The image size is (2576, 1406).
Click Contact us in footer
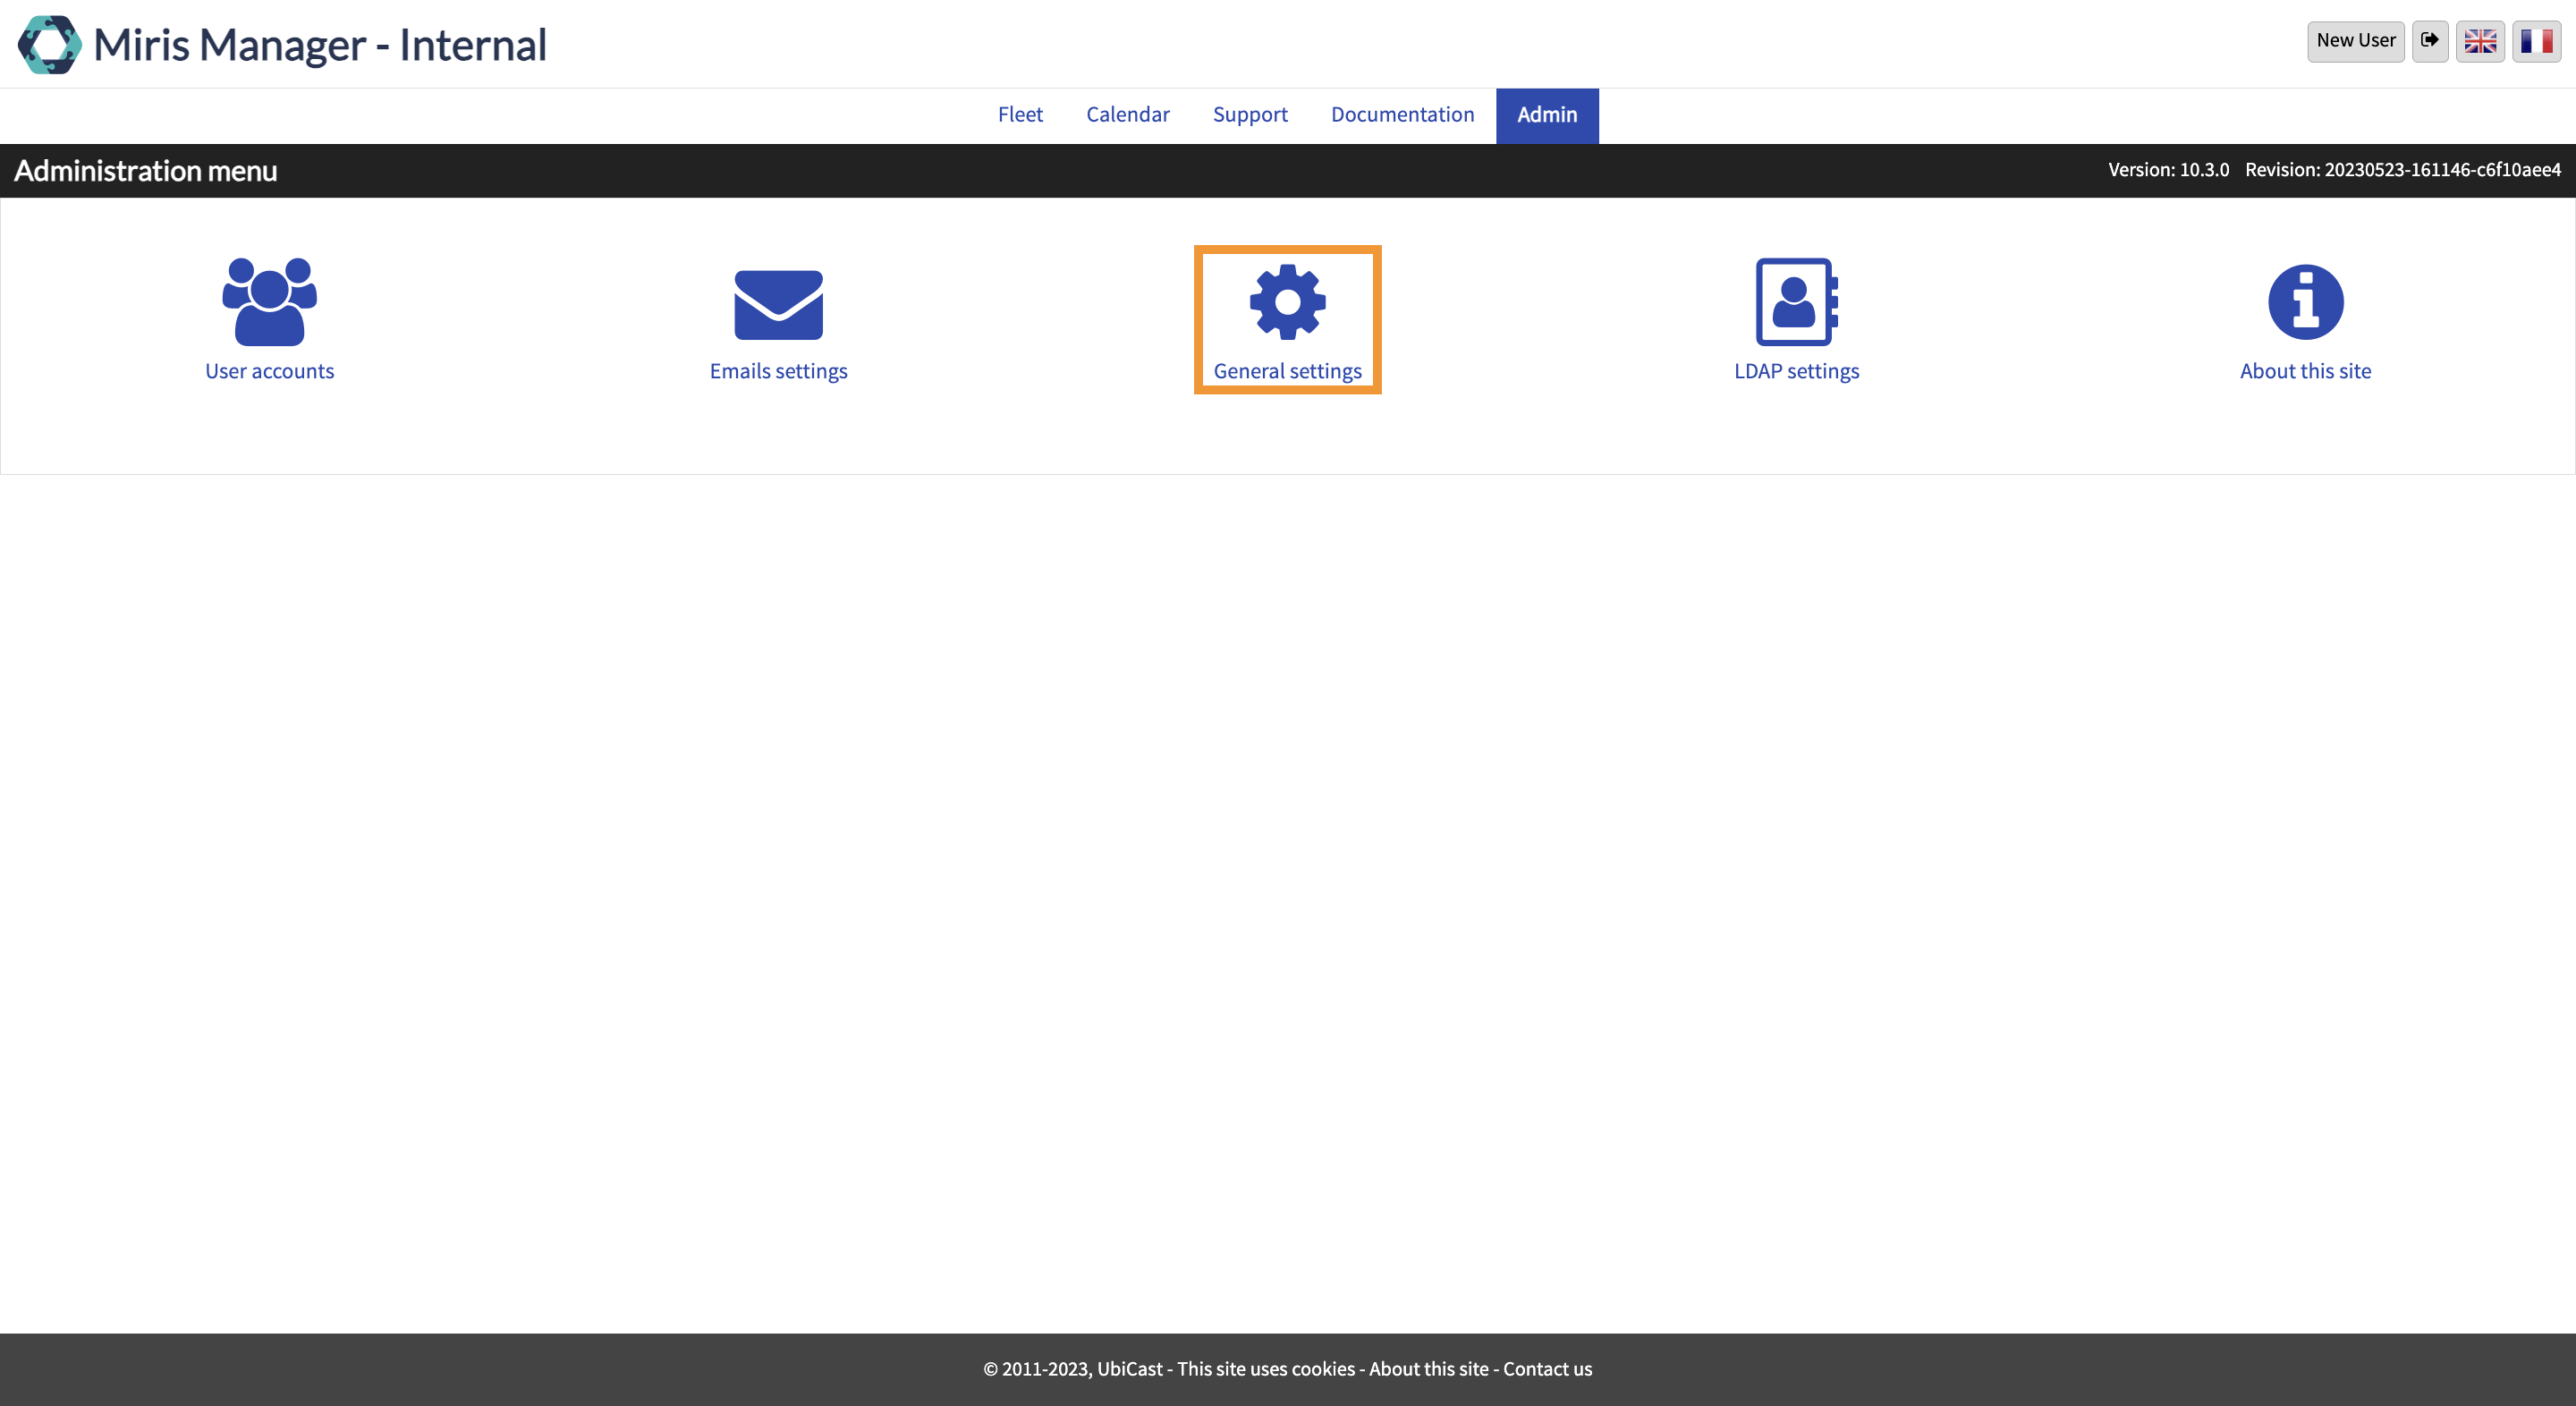(1547, 1369)
